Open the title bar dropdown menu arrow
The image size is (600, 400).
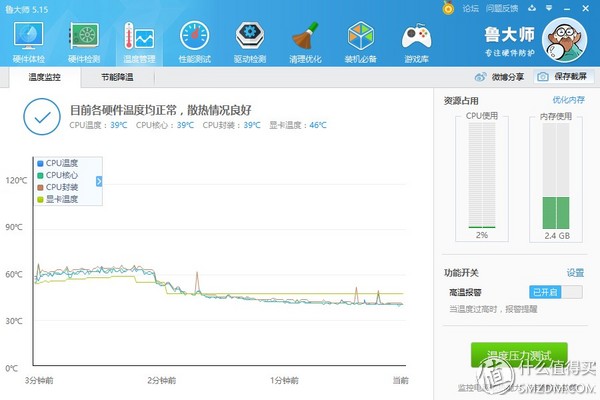click(x=549, y=8)
